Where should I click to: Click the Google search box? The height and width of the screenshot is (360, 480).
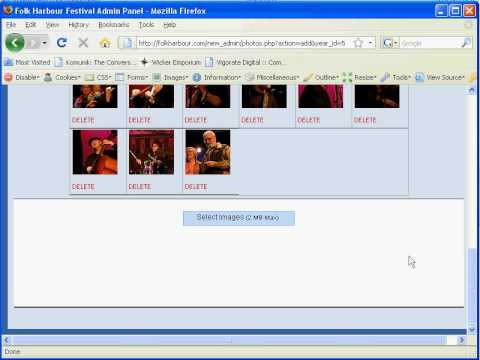coord(430,43)
